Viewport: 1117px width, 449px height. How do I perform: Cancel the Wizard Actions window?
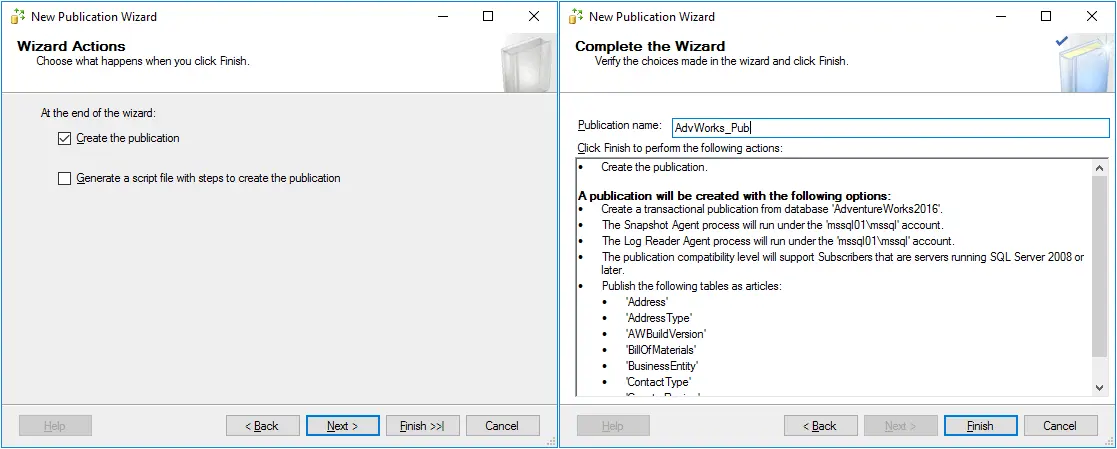[502, 425]
